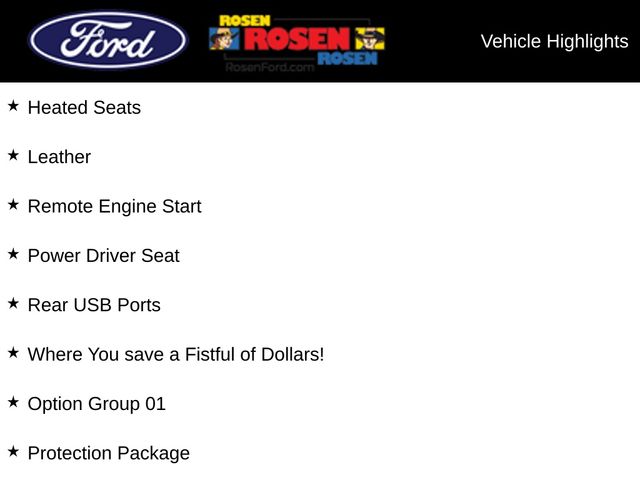The image size is (640, 480).
Task: Click the Ford oval logo
Action: tap(108, 41)
